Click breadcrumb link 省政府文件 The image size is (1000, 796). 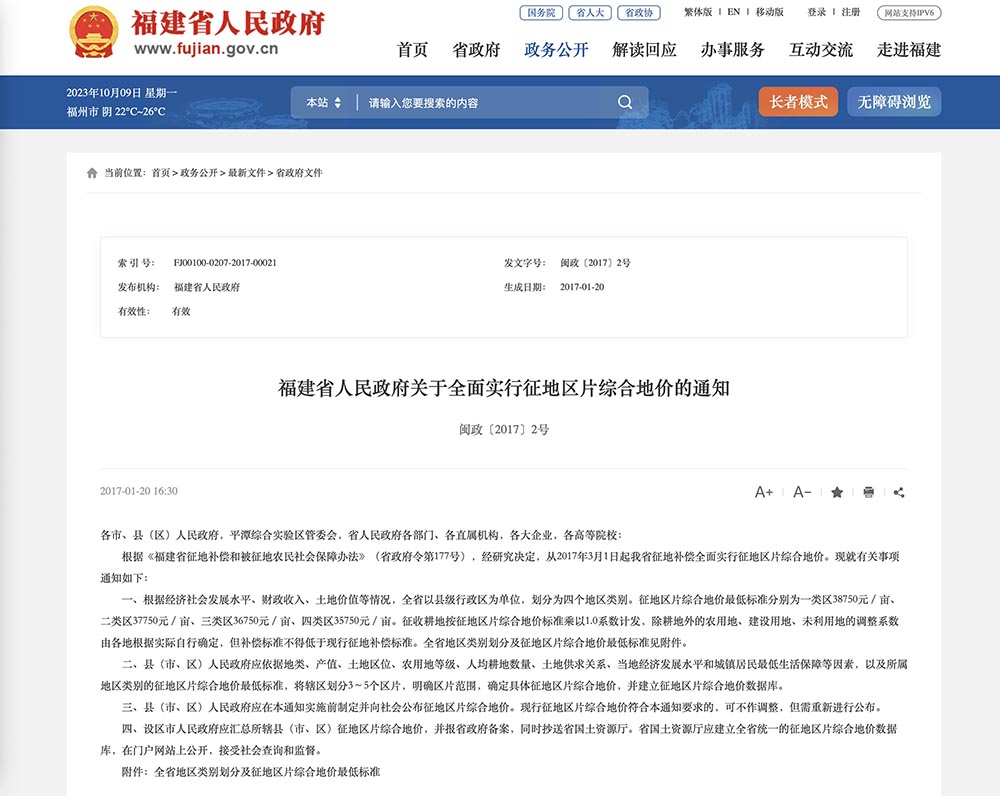click(299, 173)
